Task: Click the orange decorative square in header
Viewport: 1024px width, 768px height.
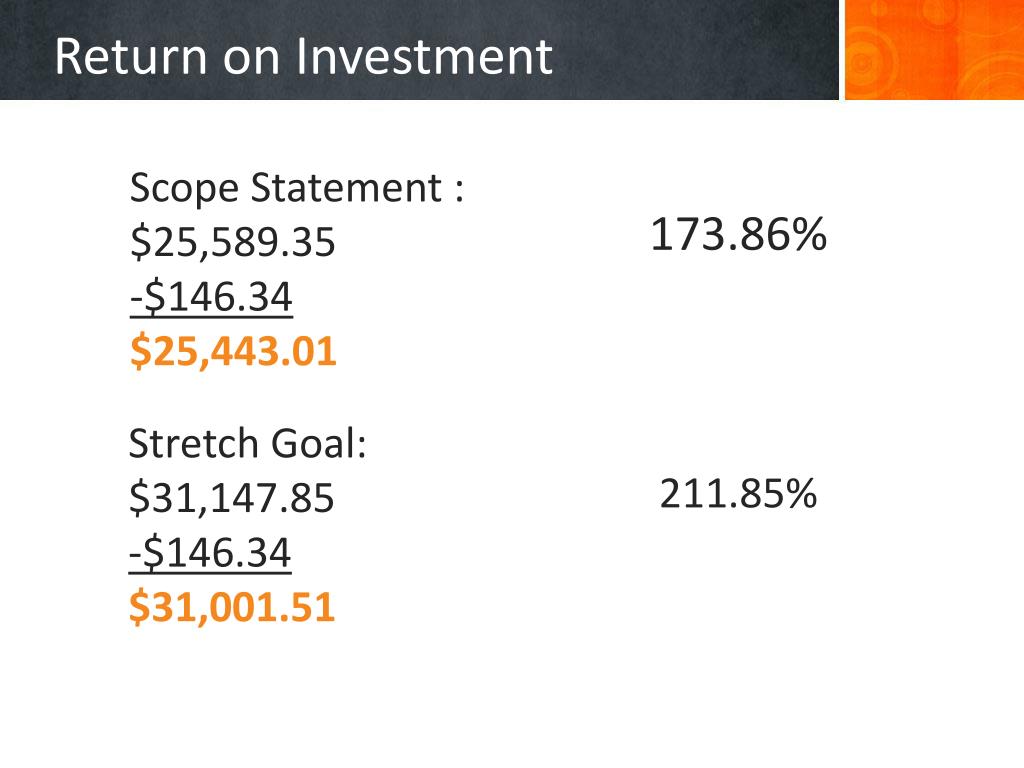Action: [x=935, y=50]
